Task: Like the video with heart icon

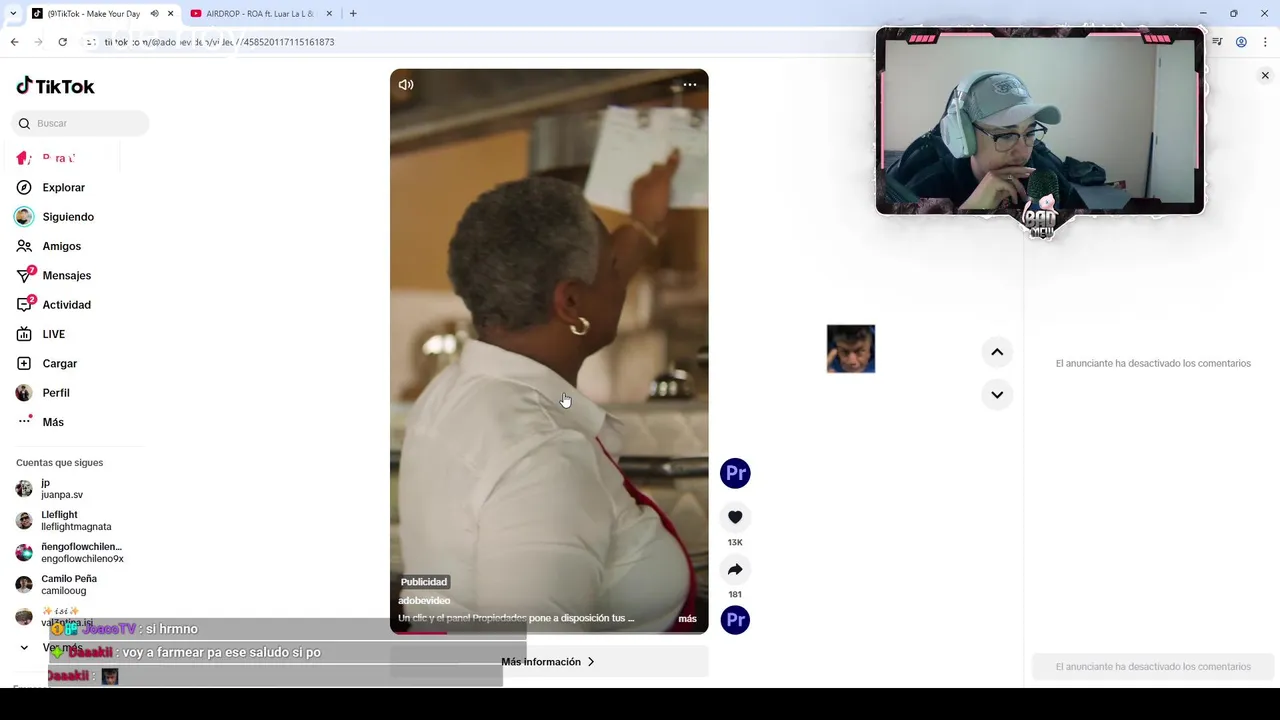Action: [735, 517]
